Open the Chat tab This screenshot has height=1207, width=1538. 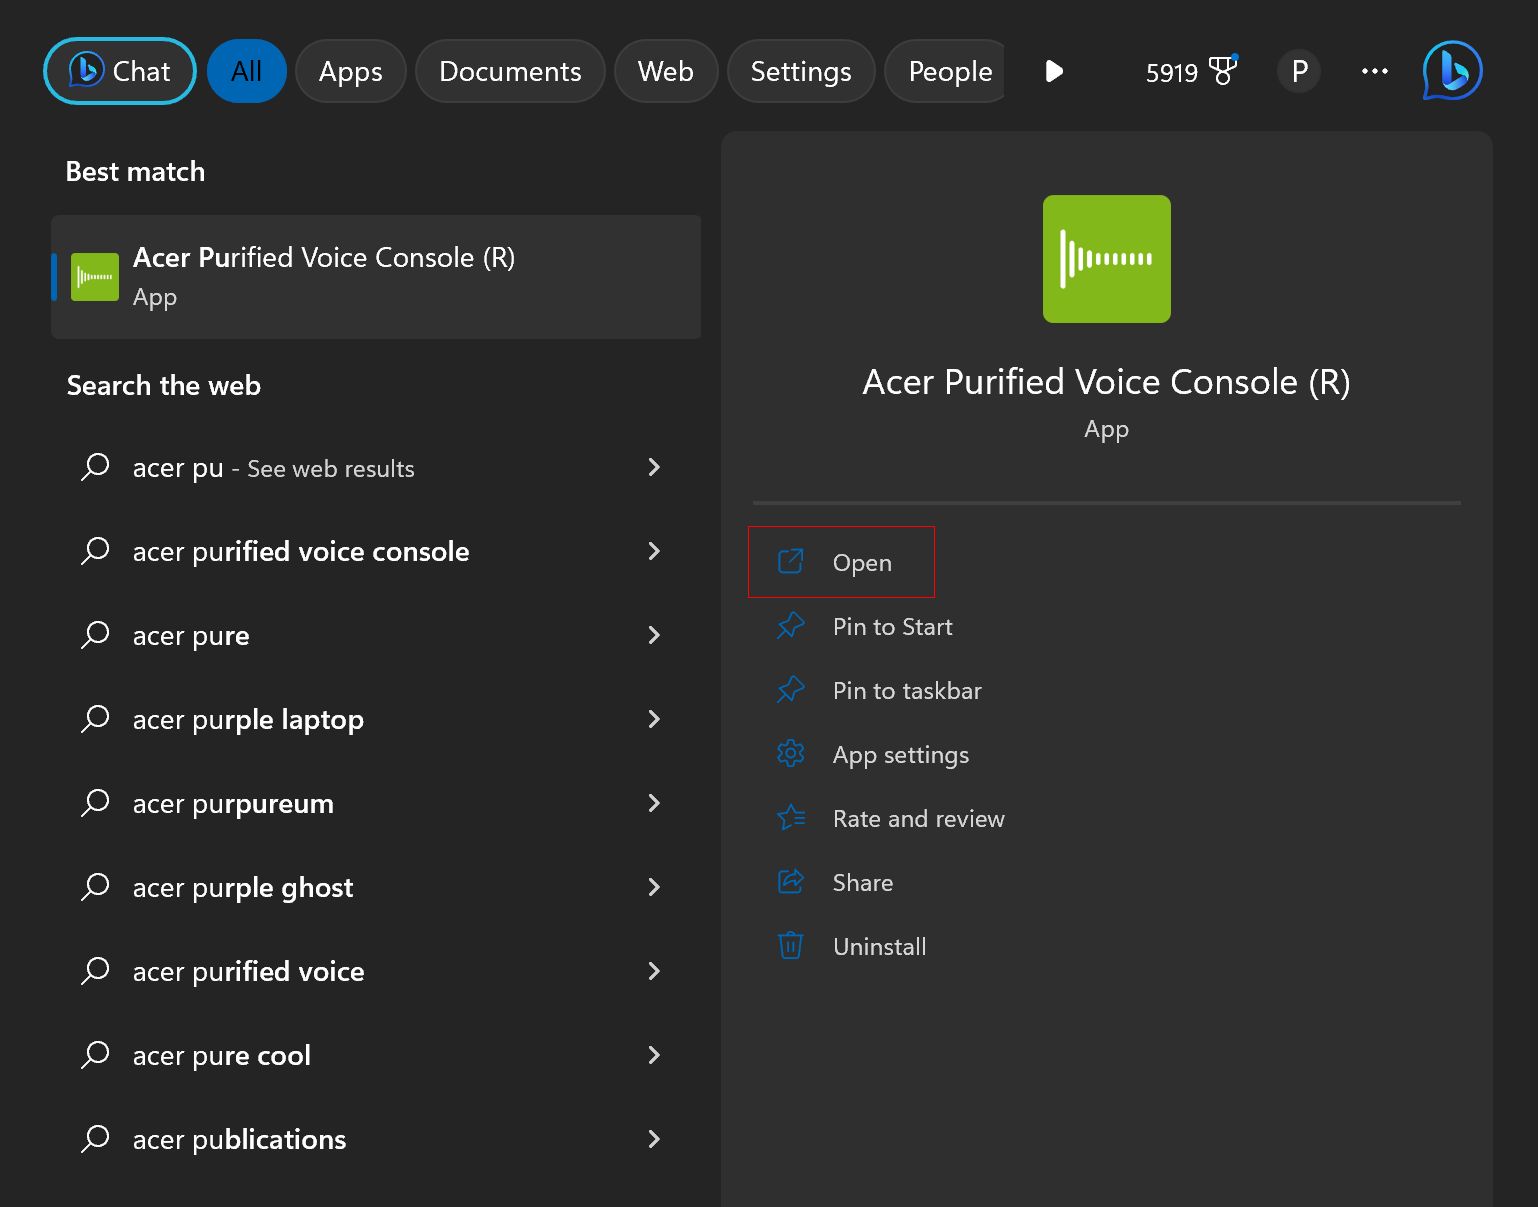tap(118, 71)
